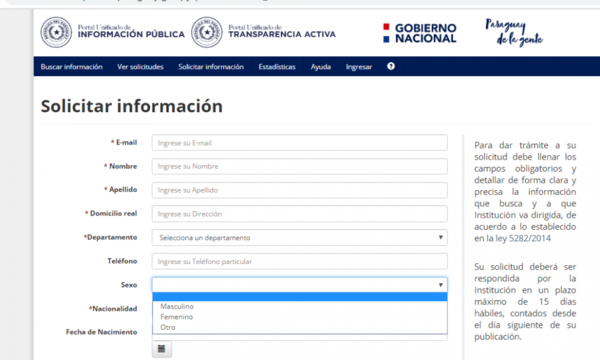600x360 pixels.
Task: Click Ingresar to log in
Action: coord(359,67)
